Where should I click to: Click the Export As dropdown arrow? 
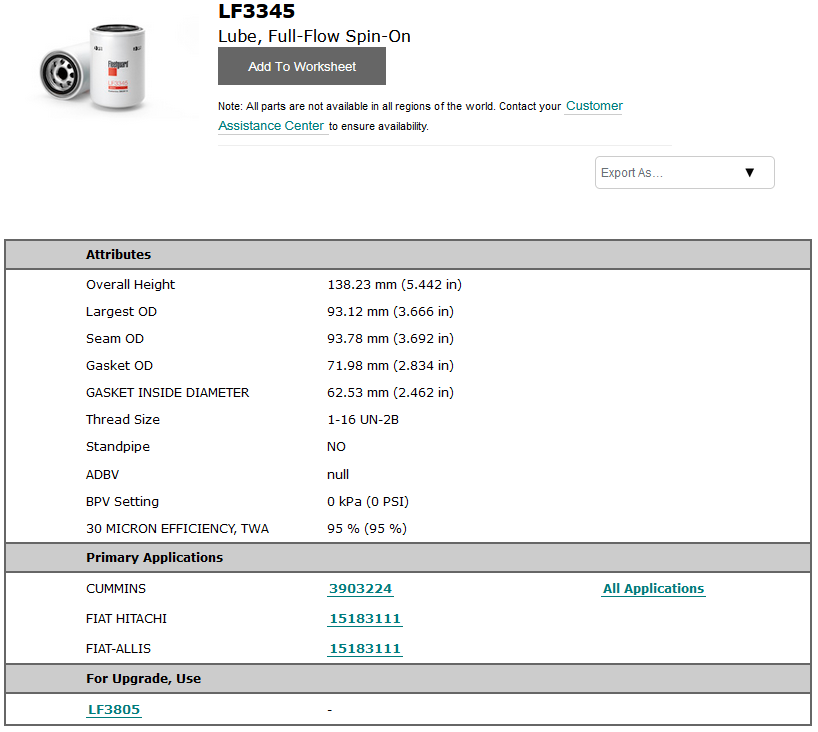[749, 172]
